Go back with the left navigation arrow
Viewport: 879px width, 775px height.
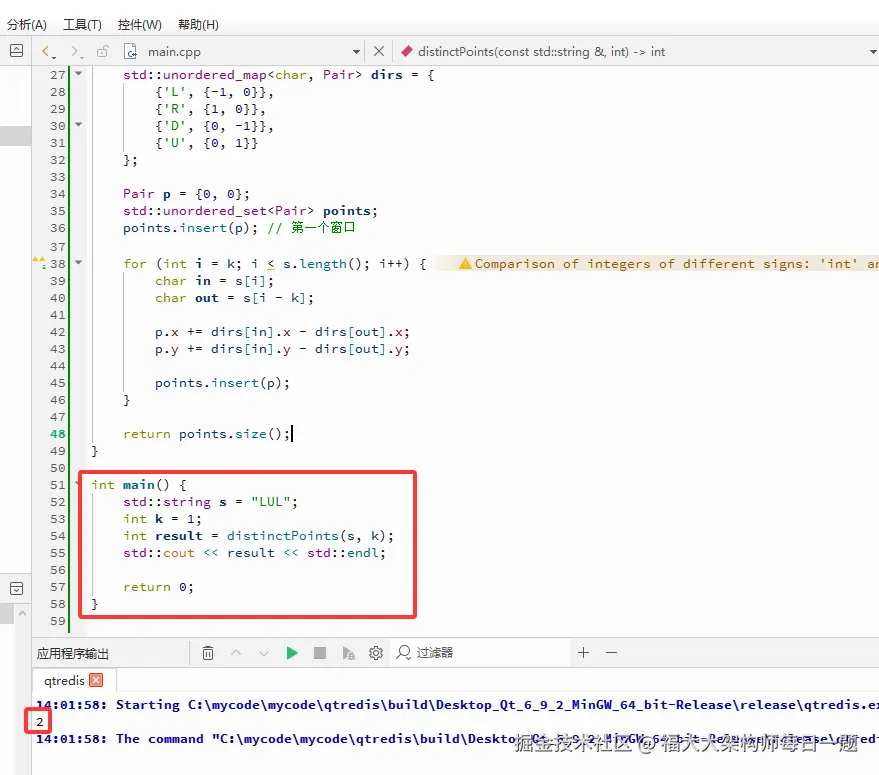tap(47, 52)
